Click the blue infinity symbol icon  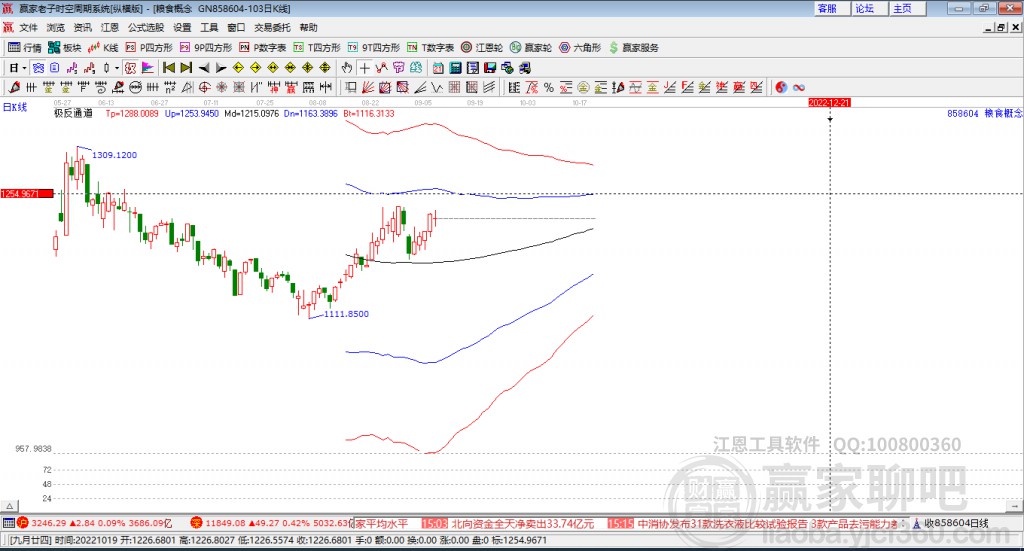pos(799,87)
